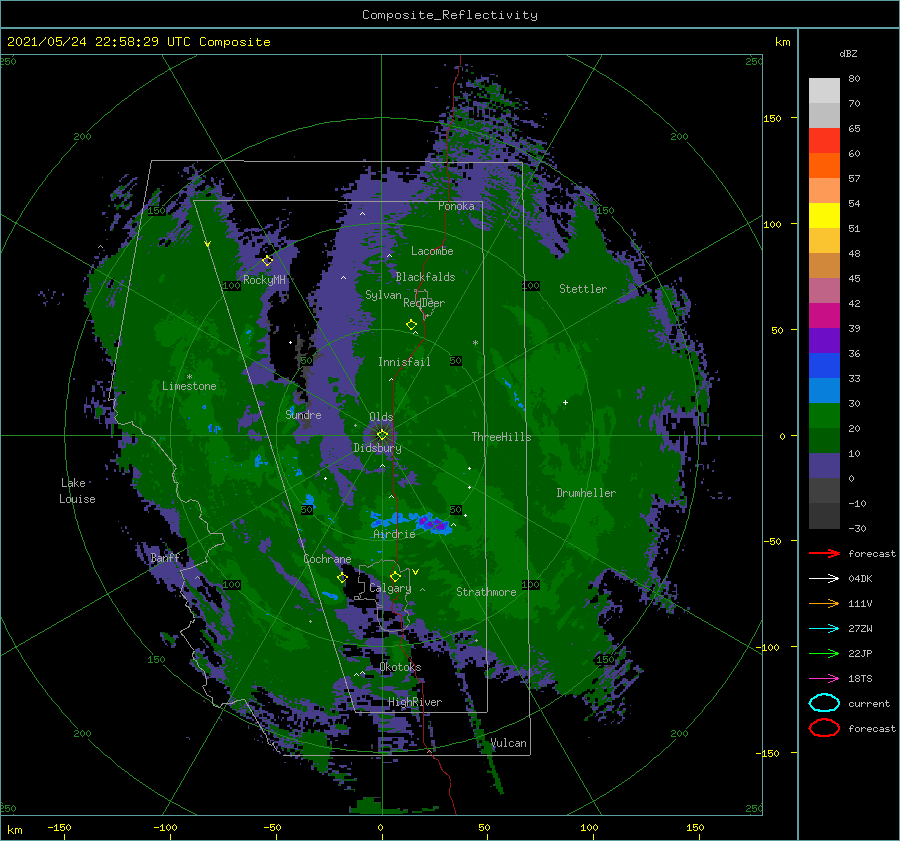The height and width of the screenshot is (841, 900).
Task: Click the ThreeHills city label
Action: click(501, 437)
